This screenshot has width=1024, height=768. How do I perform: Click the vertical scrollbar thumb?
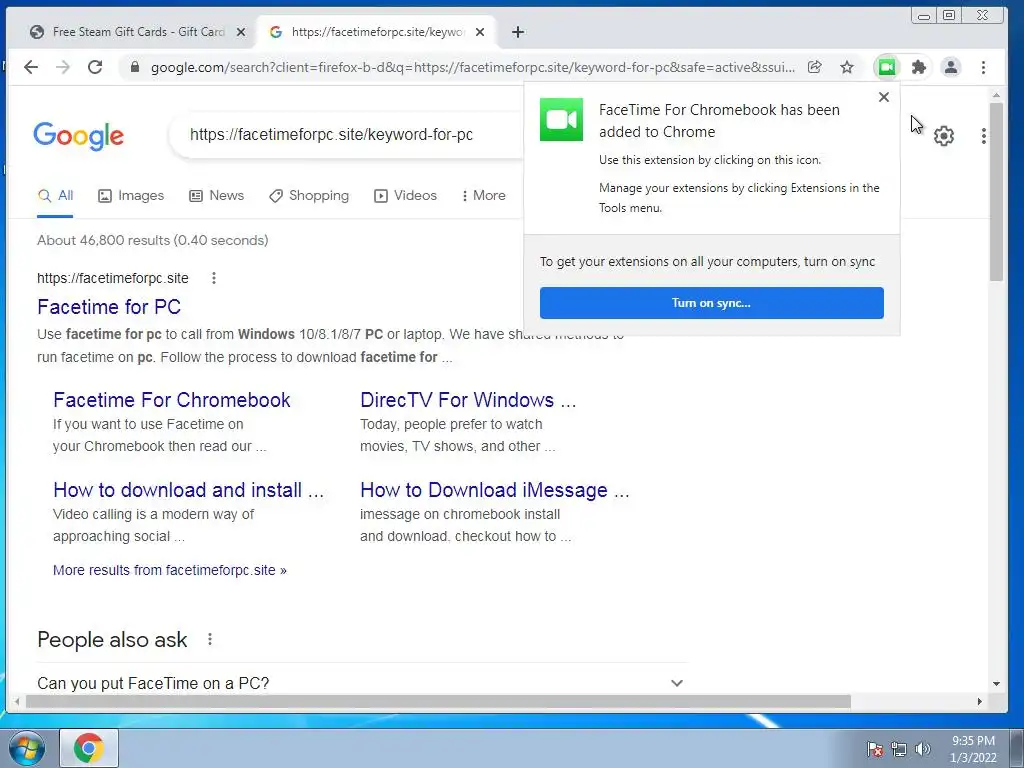[x=996, y=192]
